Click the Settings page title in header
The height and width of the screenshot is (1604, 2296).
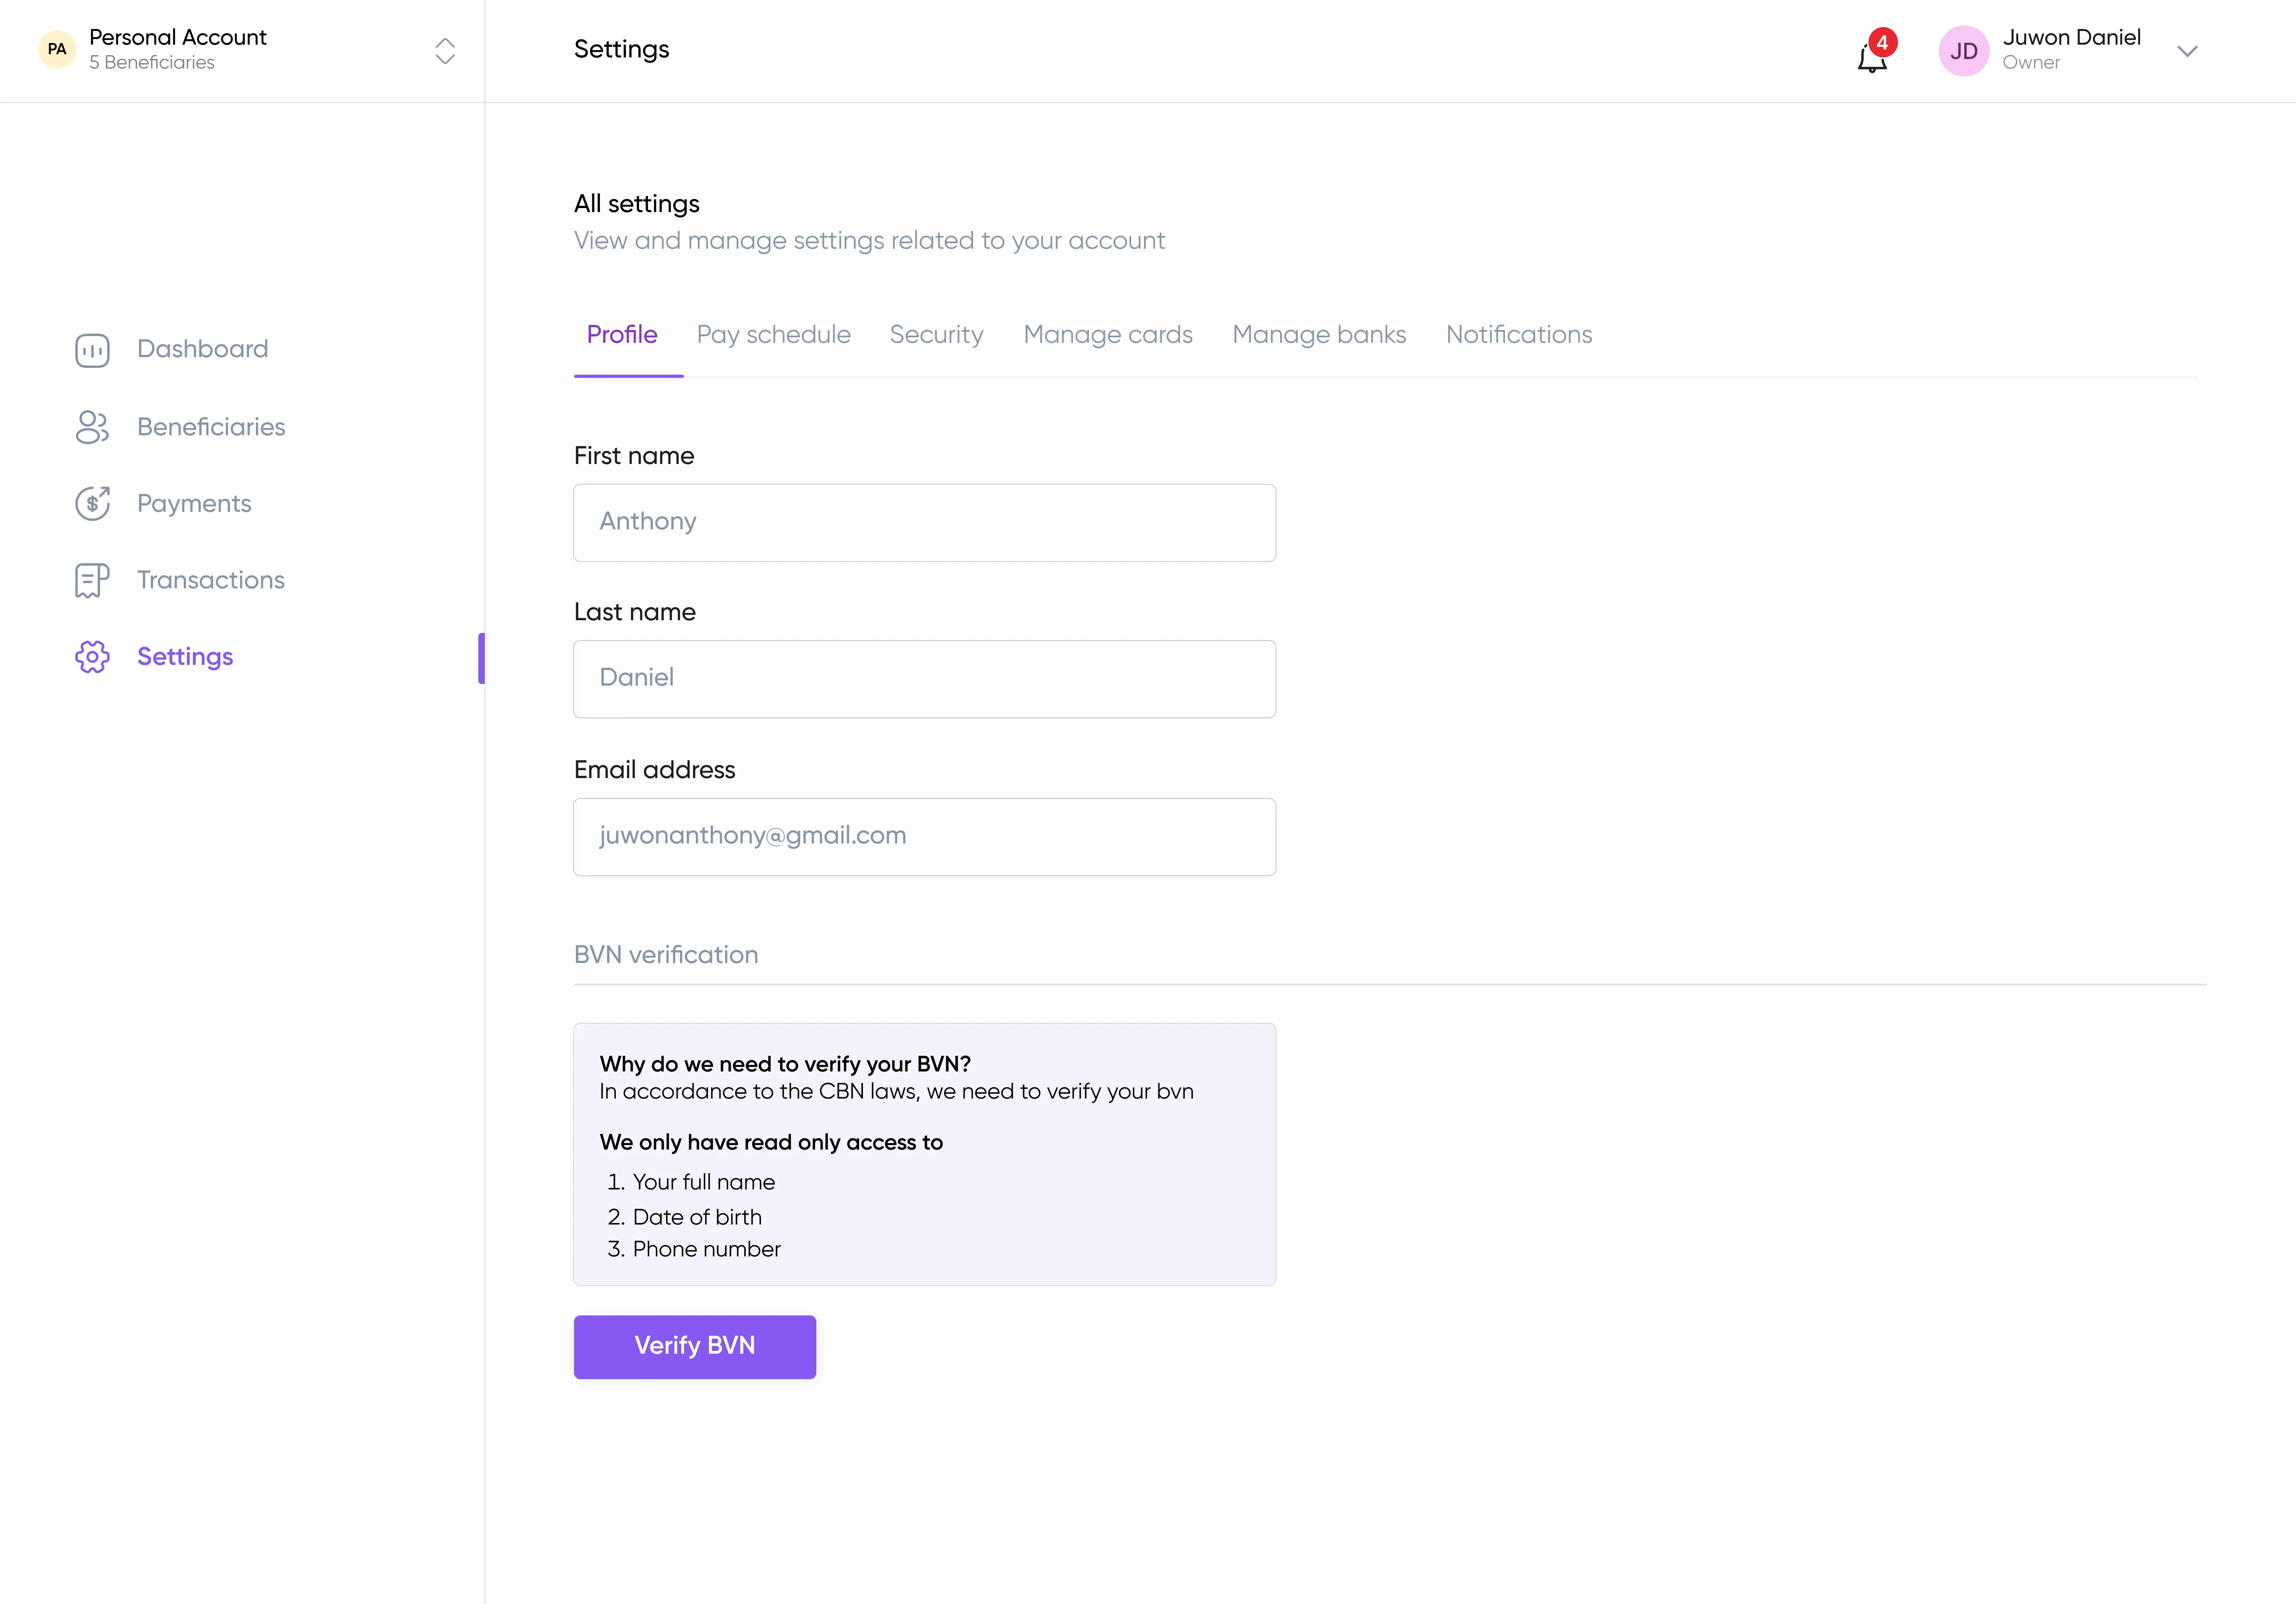tap(621, 49)
